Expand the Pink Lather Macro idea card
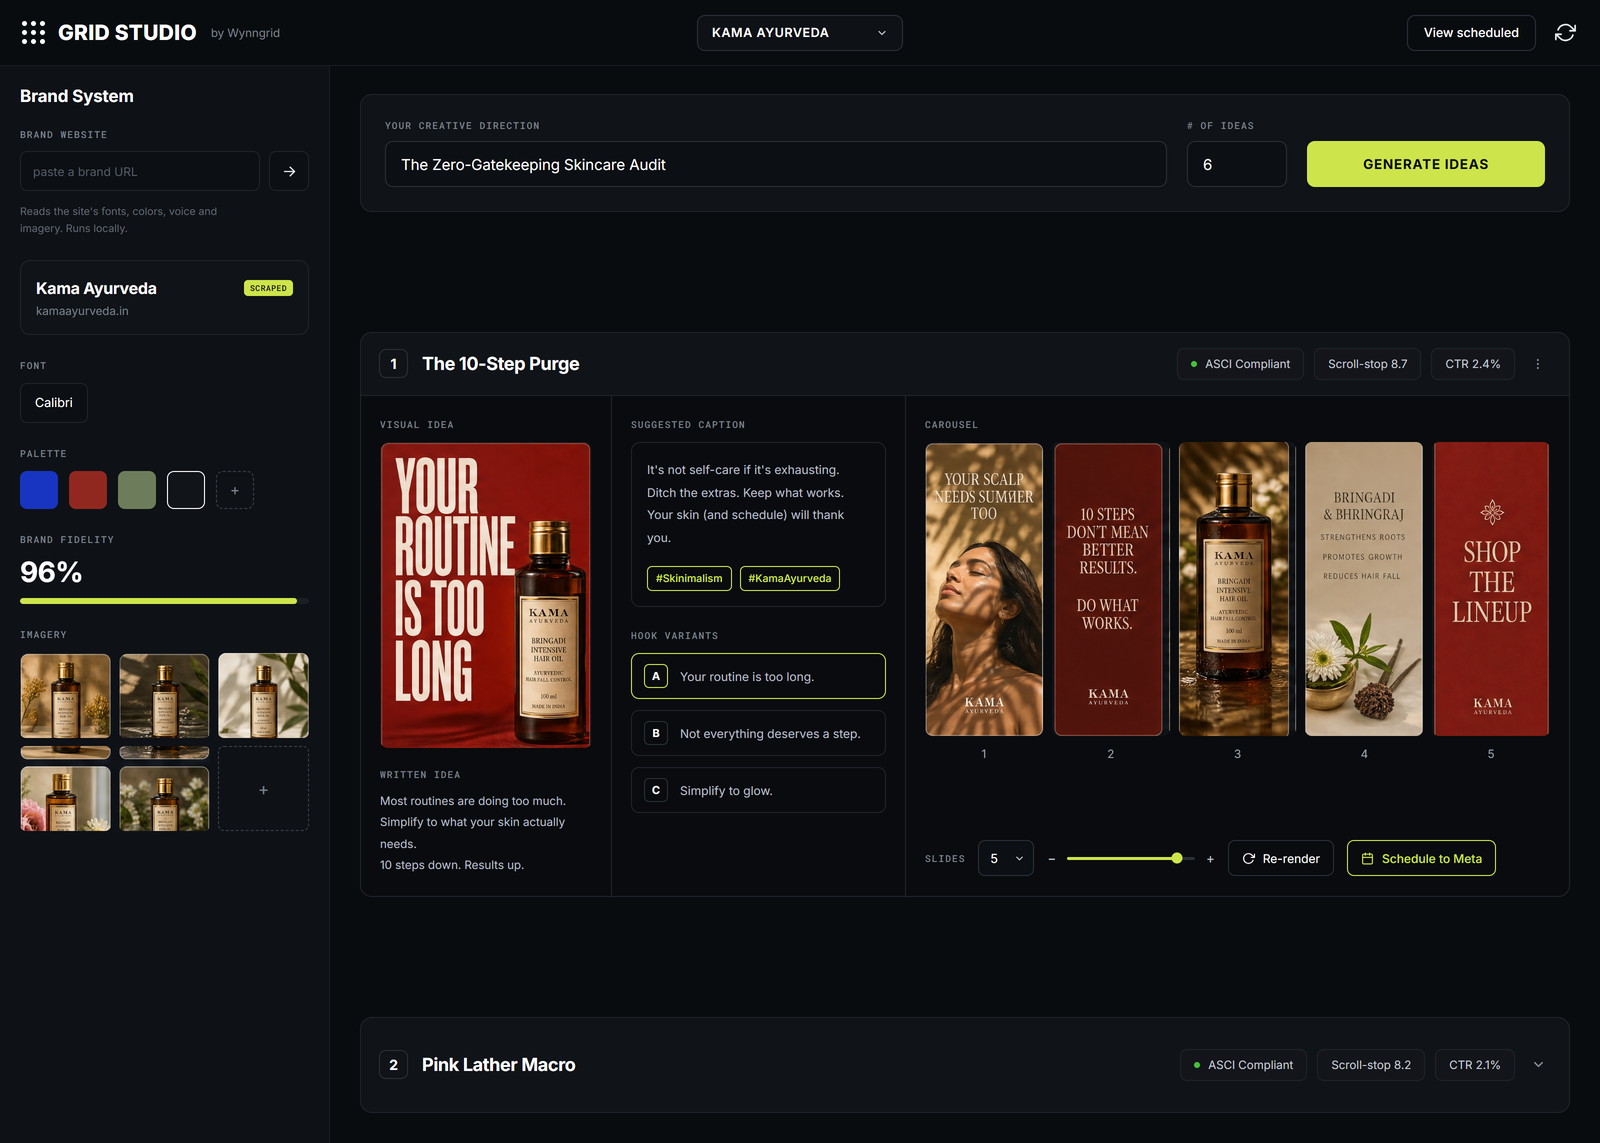 [1538, 1065]
